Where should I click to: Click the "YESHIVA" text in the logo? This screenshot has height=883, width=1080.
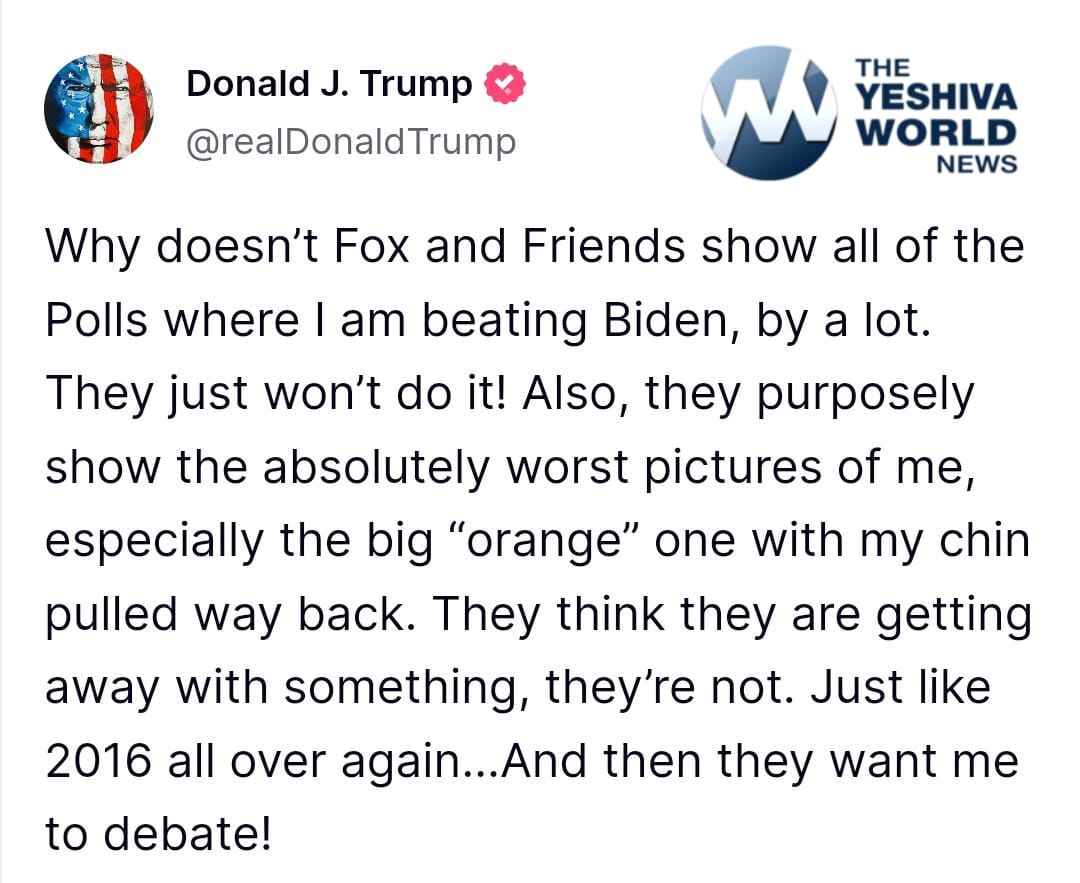tap(937, 98)
